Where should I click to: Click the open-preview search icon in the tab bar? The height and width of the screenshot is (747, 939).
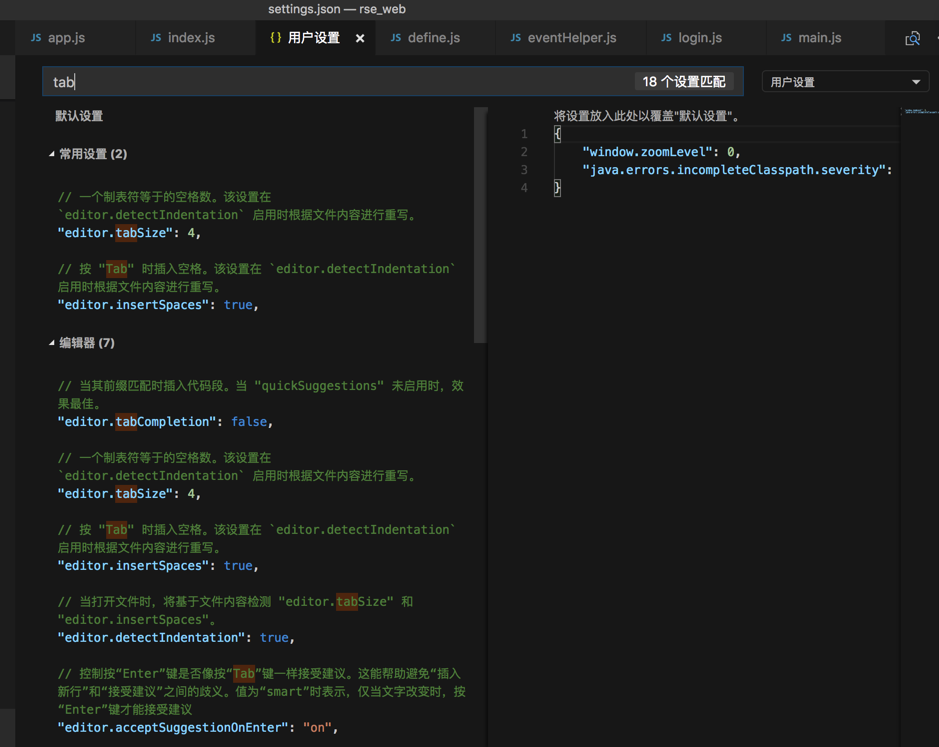912,38
